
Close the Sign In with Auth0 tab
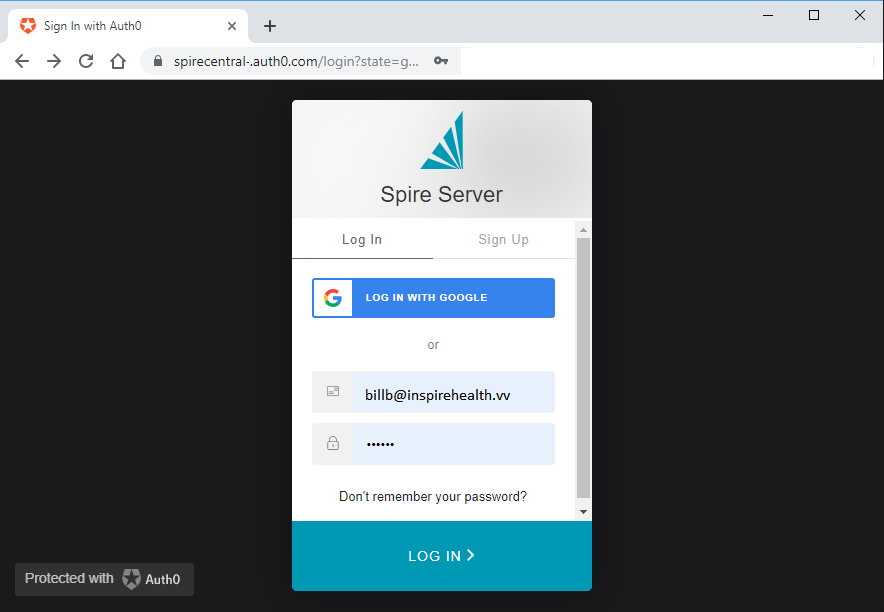pyautogui.click(x=232, y=26)
